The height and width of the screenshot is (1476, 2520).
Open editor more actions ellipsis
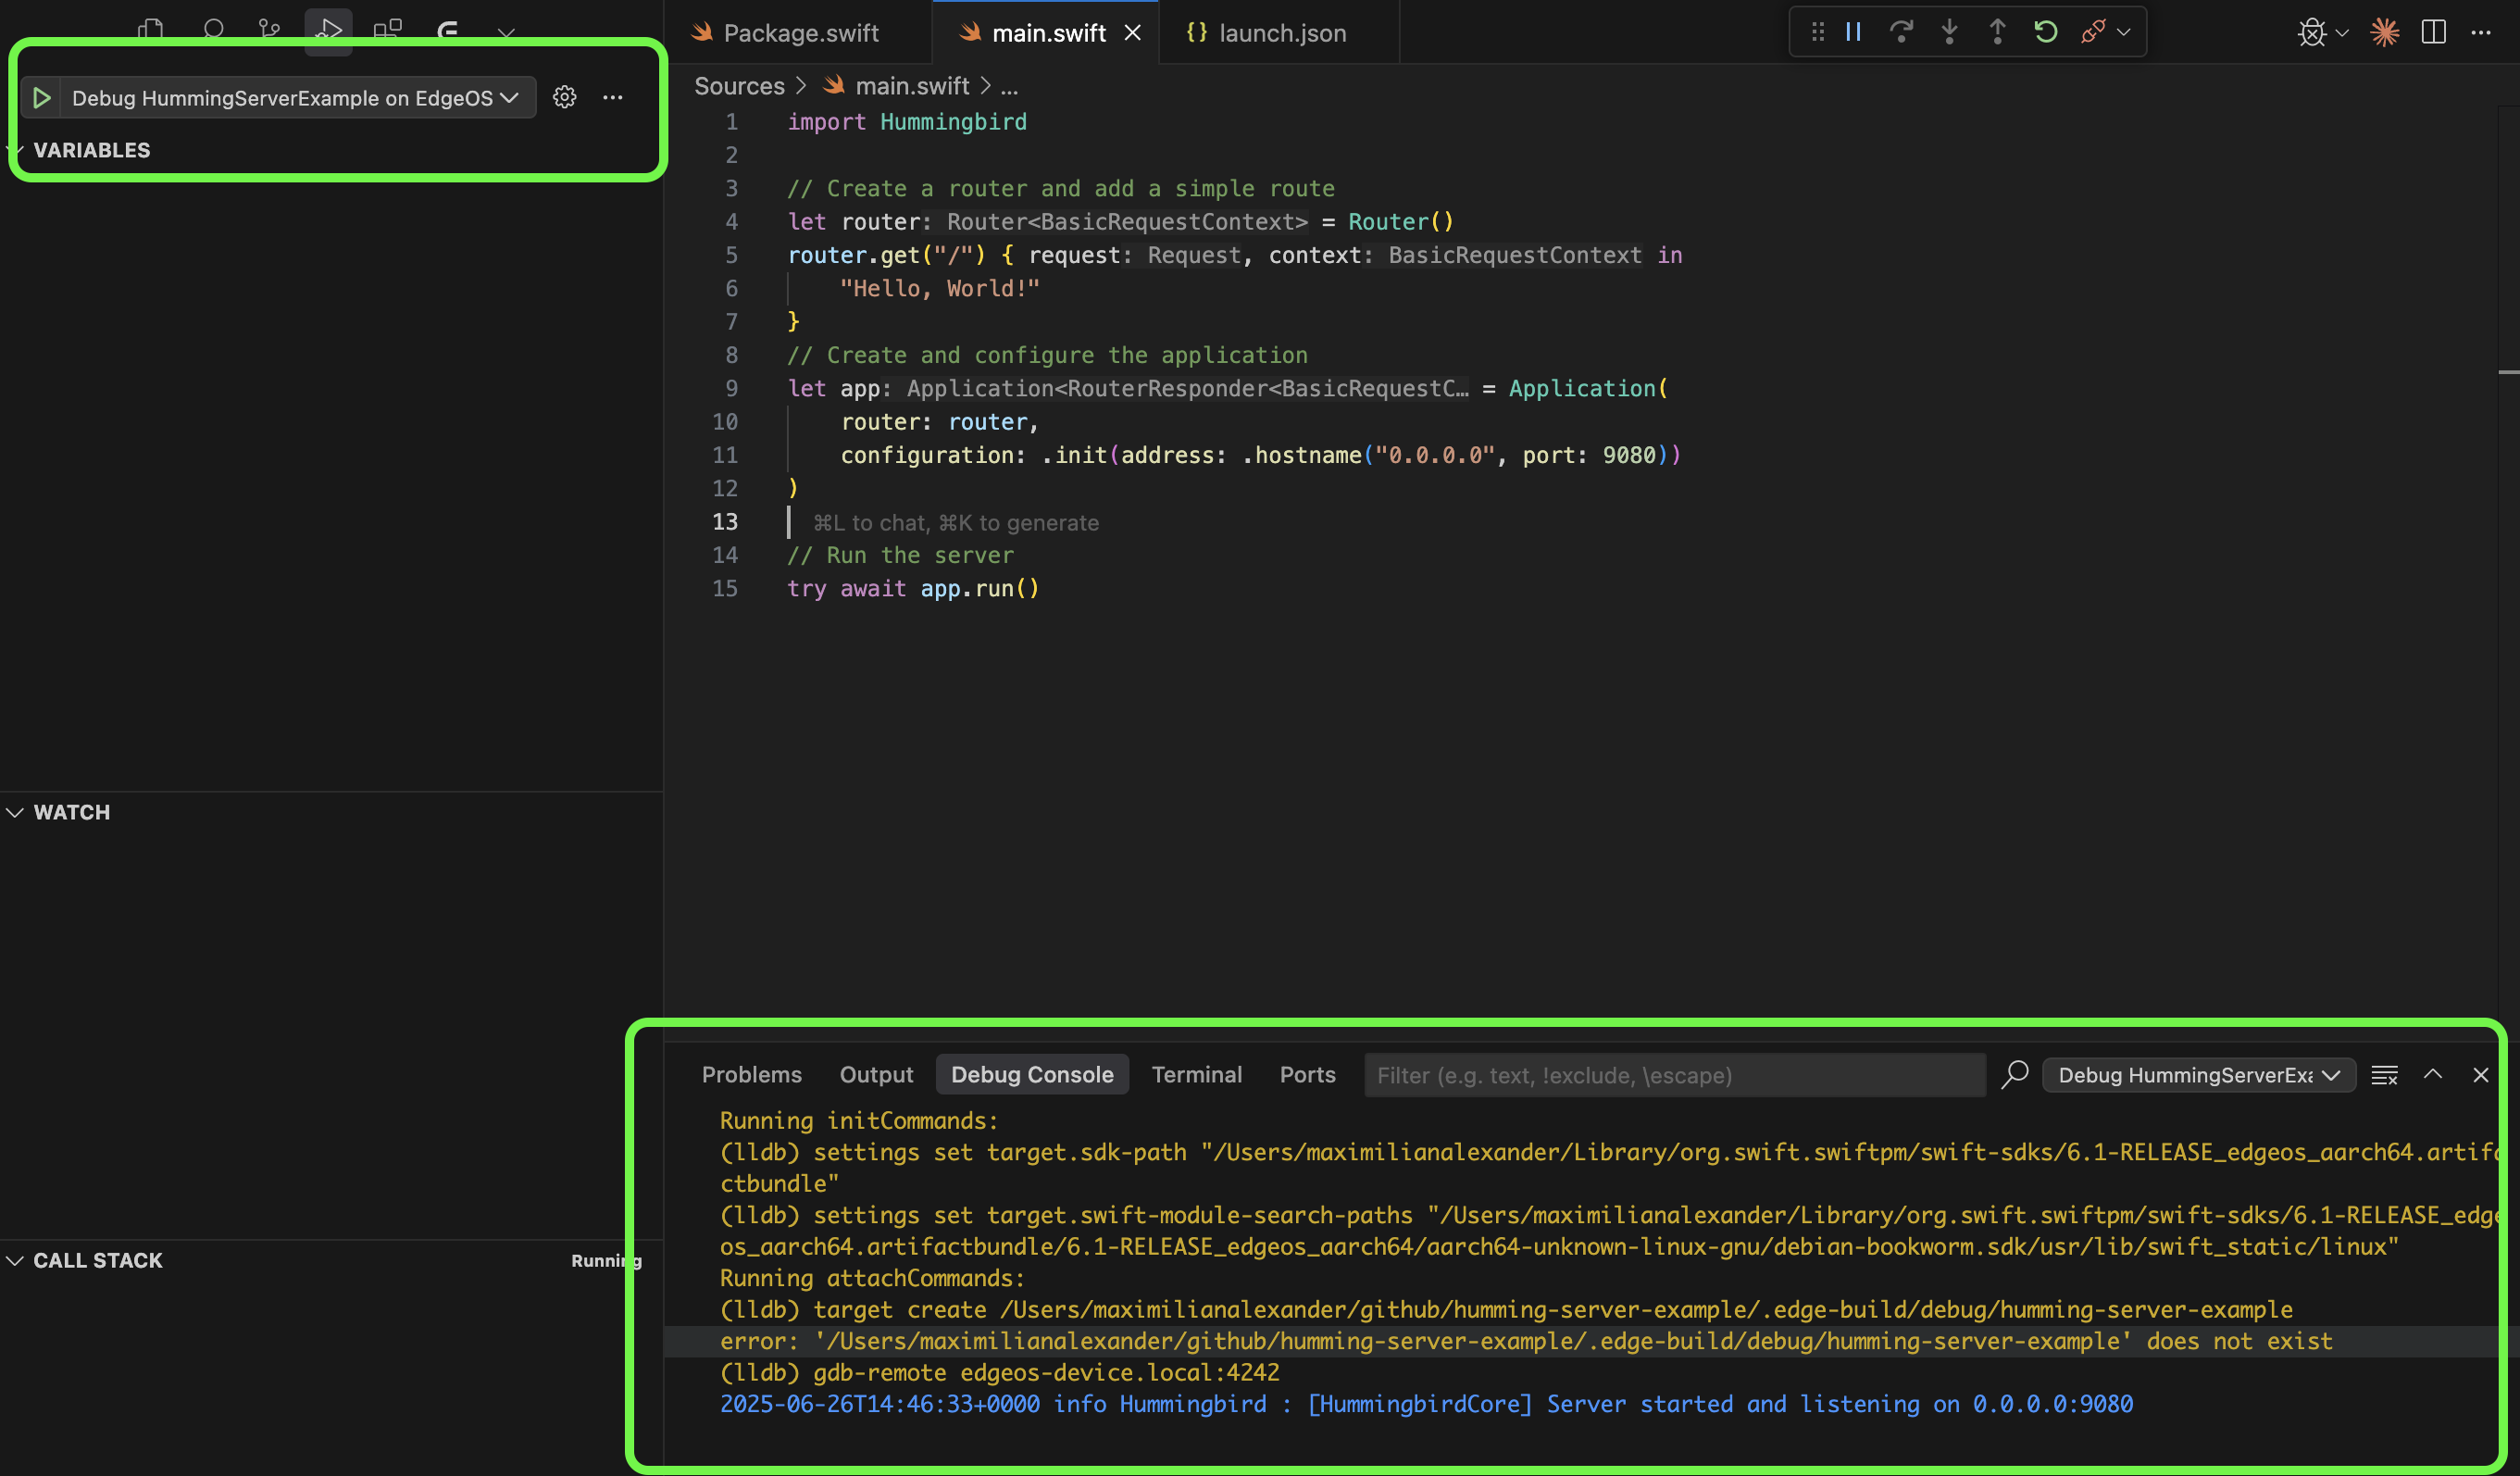click(x=2481, y=33)
